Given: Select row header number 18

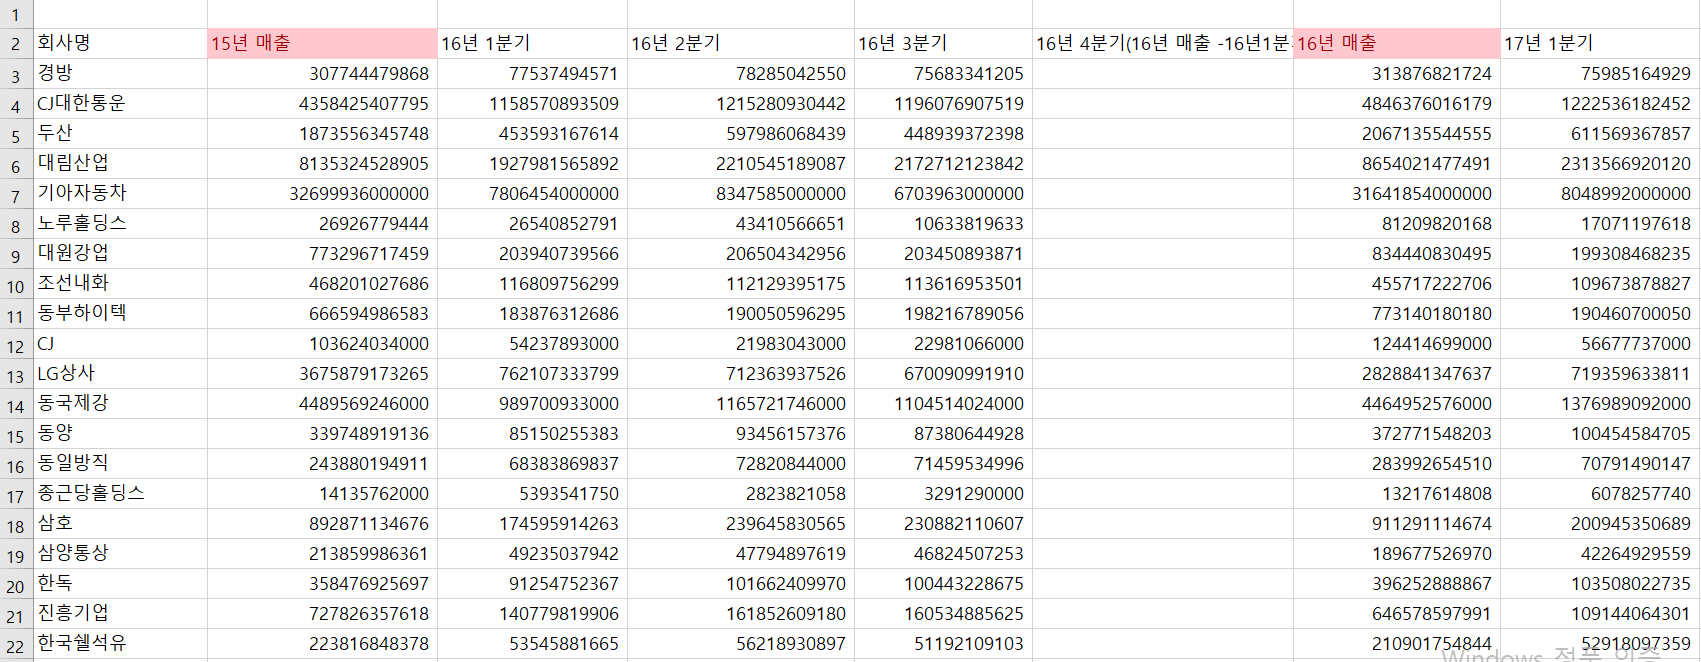Looking at the screenshot, I should (16, 524).
